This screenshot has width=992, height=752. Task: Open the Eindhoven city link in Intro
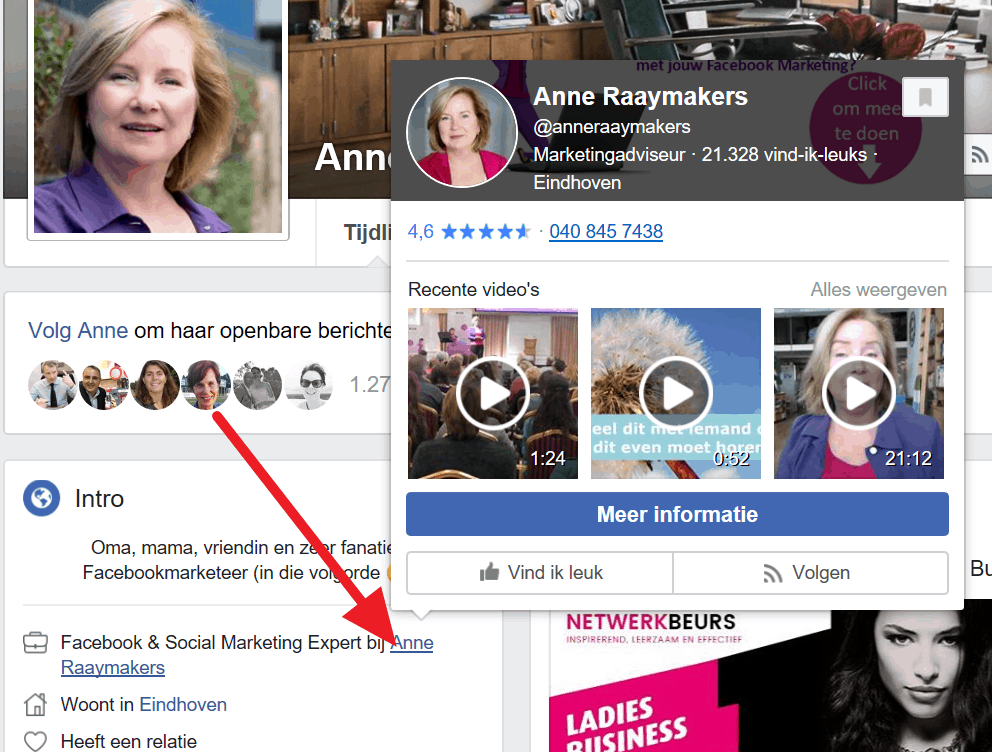(183, 705)
